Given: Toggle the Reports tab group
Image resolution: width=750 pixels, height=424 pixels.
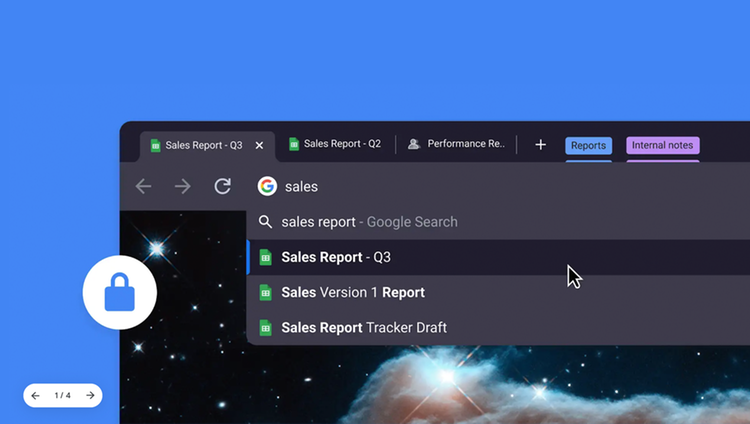Looking at the screenshot, I should (x=588, y=146).
